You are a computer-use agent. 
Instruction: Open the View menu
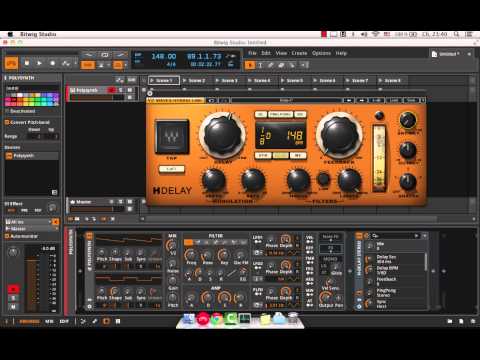click(281, 53)
